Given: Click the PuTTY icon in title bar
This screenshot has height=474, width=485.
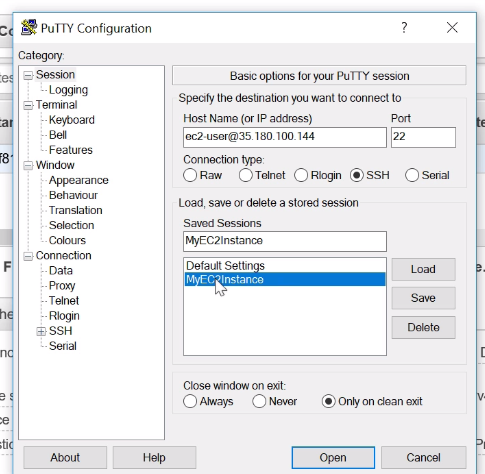Looking at the screenshot, I should pyautogui.click(x=29, y=28).
